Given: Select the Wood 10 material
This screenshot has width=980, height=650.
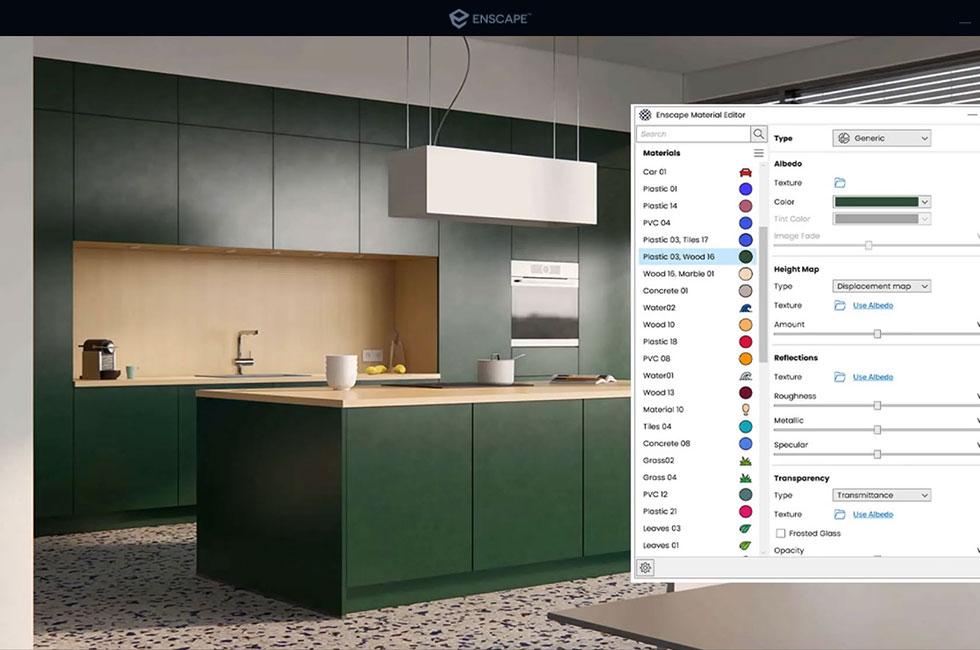Looking at the screenshot, I should [x=697, y=324].
